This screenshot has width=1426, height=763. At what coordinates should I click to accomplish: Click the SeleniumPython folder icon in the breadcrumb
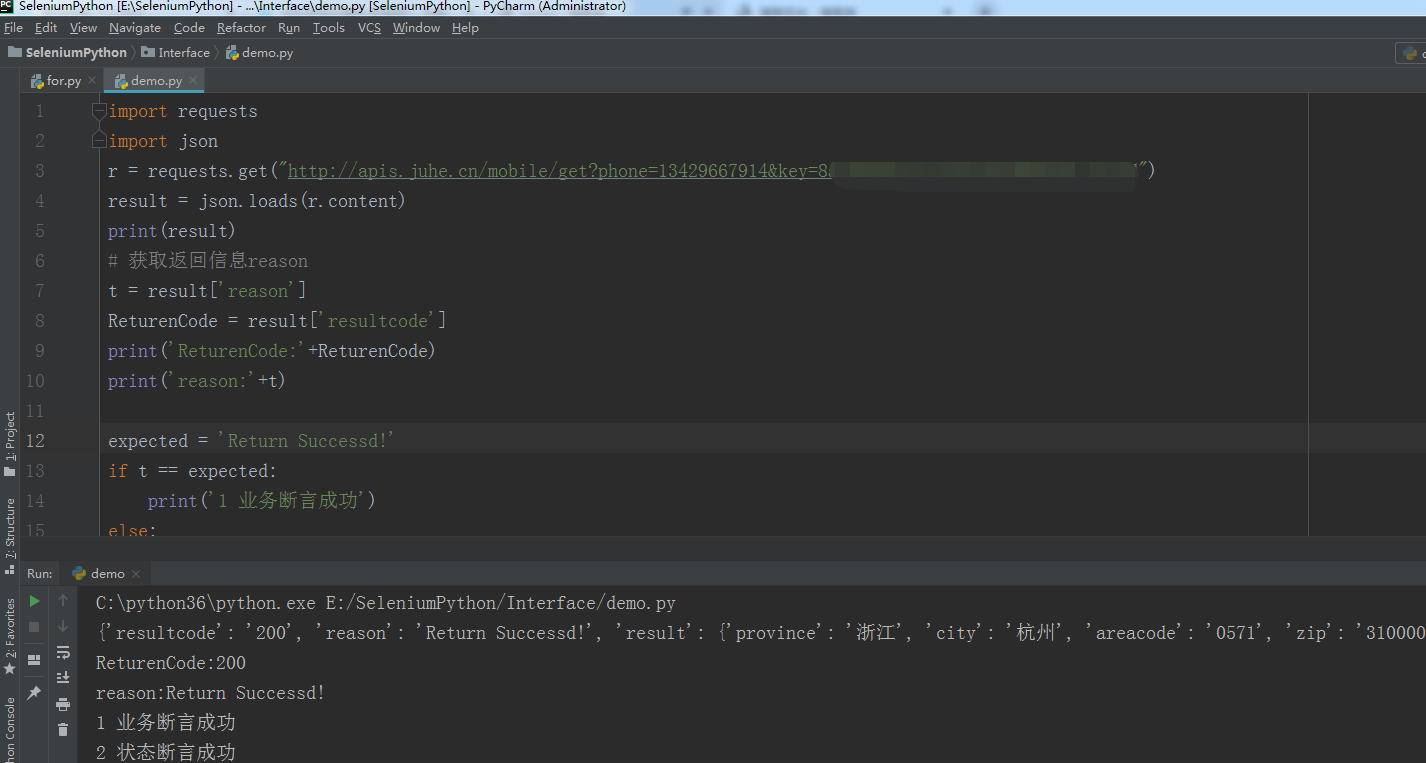tap(15, 52)
